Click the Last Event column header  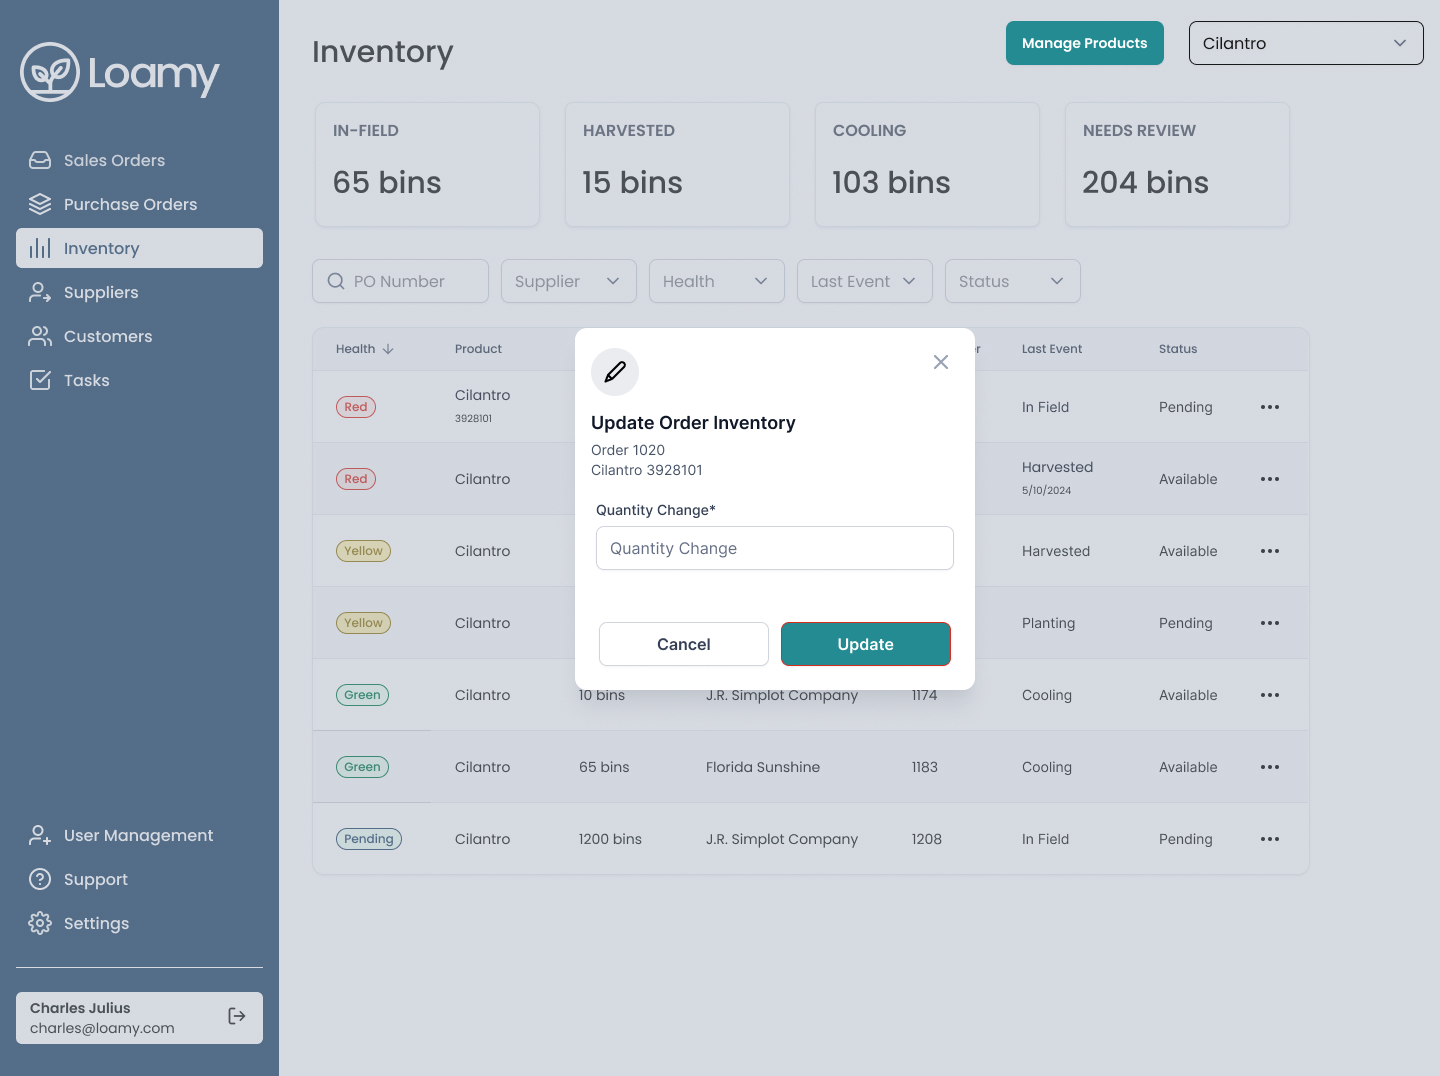pyautogui.click(x=1052, y=349)
